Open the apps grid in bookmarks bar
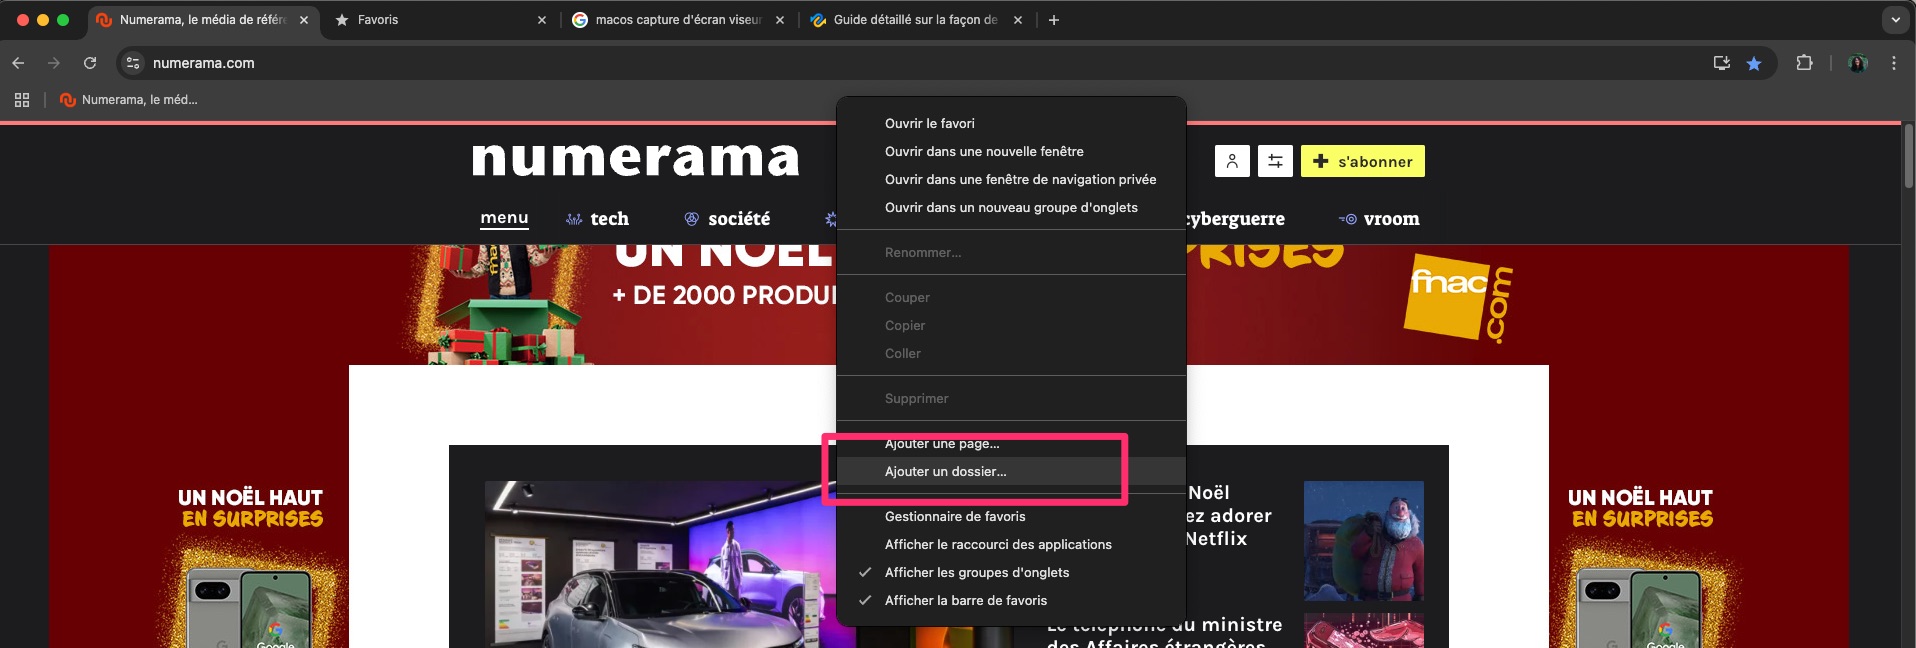This screenshot has width=1916, height=648. tap(22, 100)
